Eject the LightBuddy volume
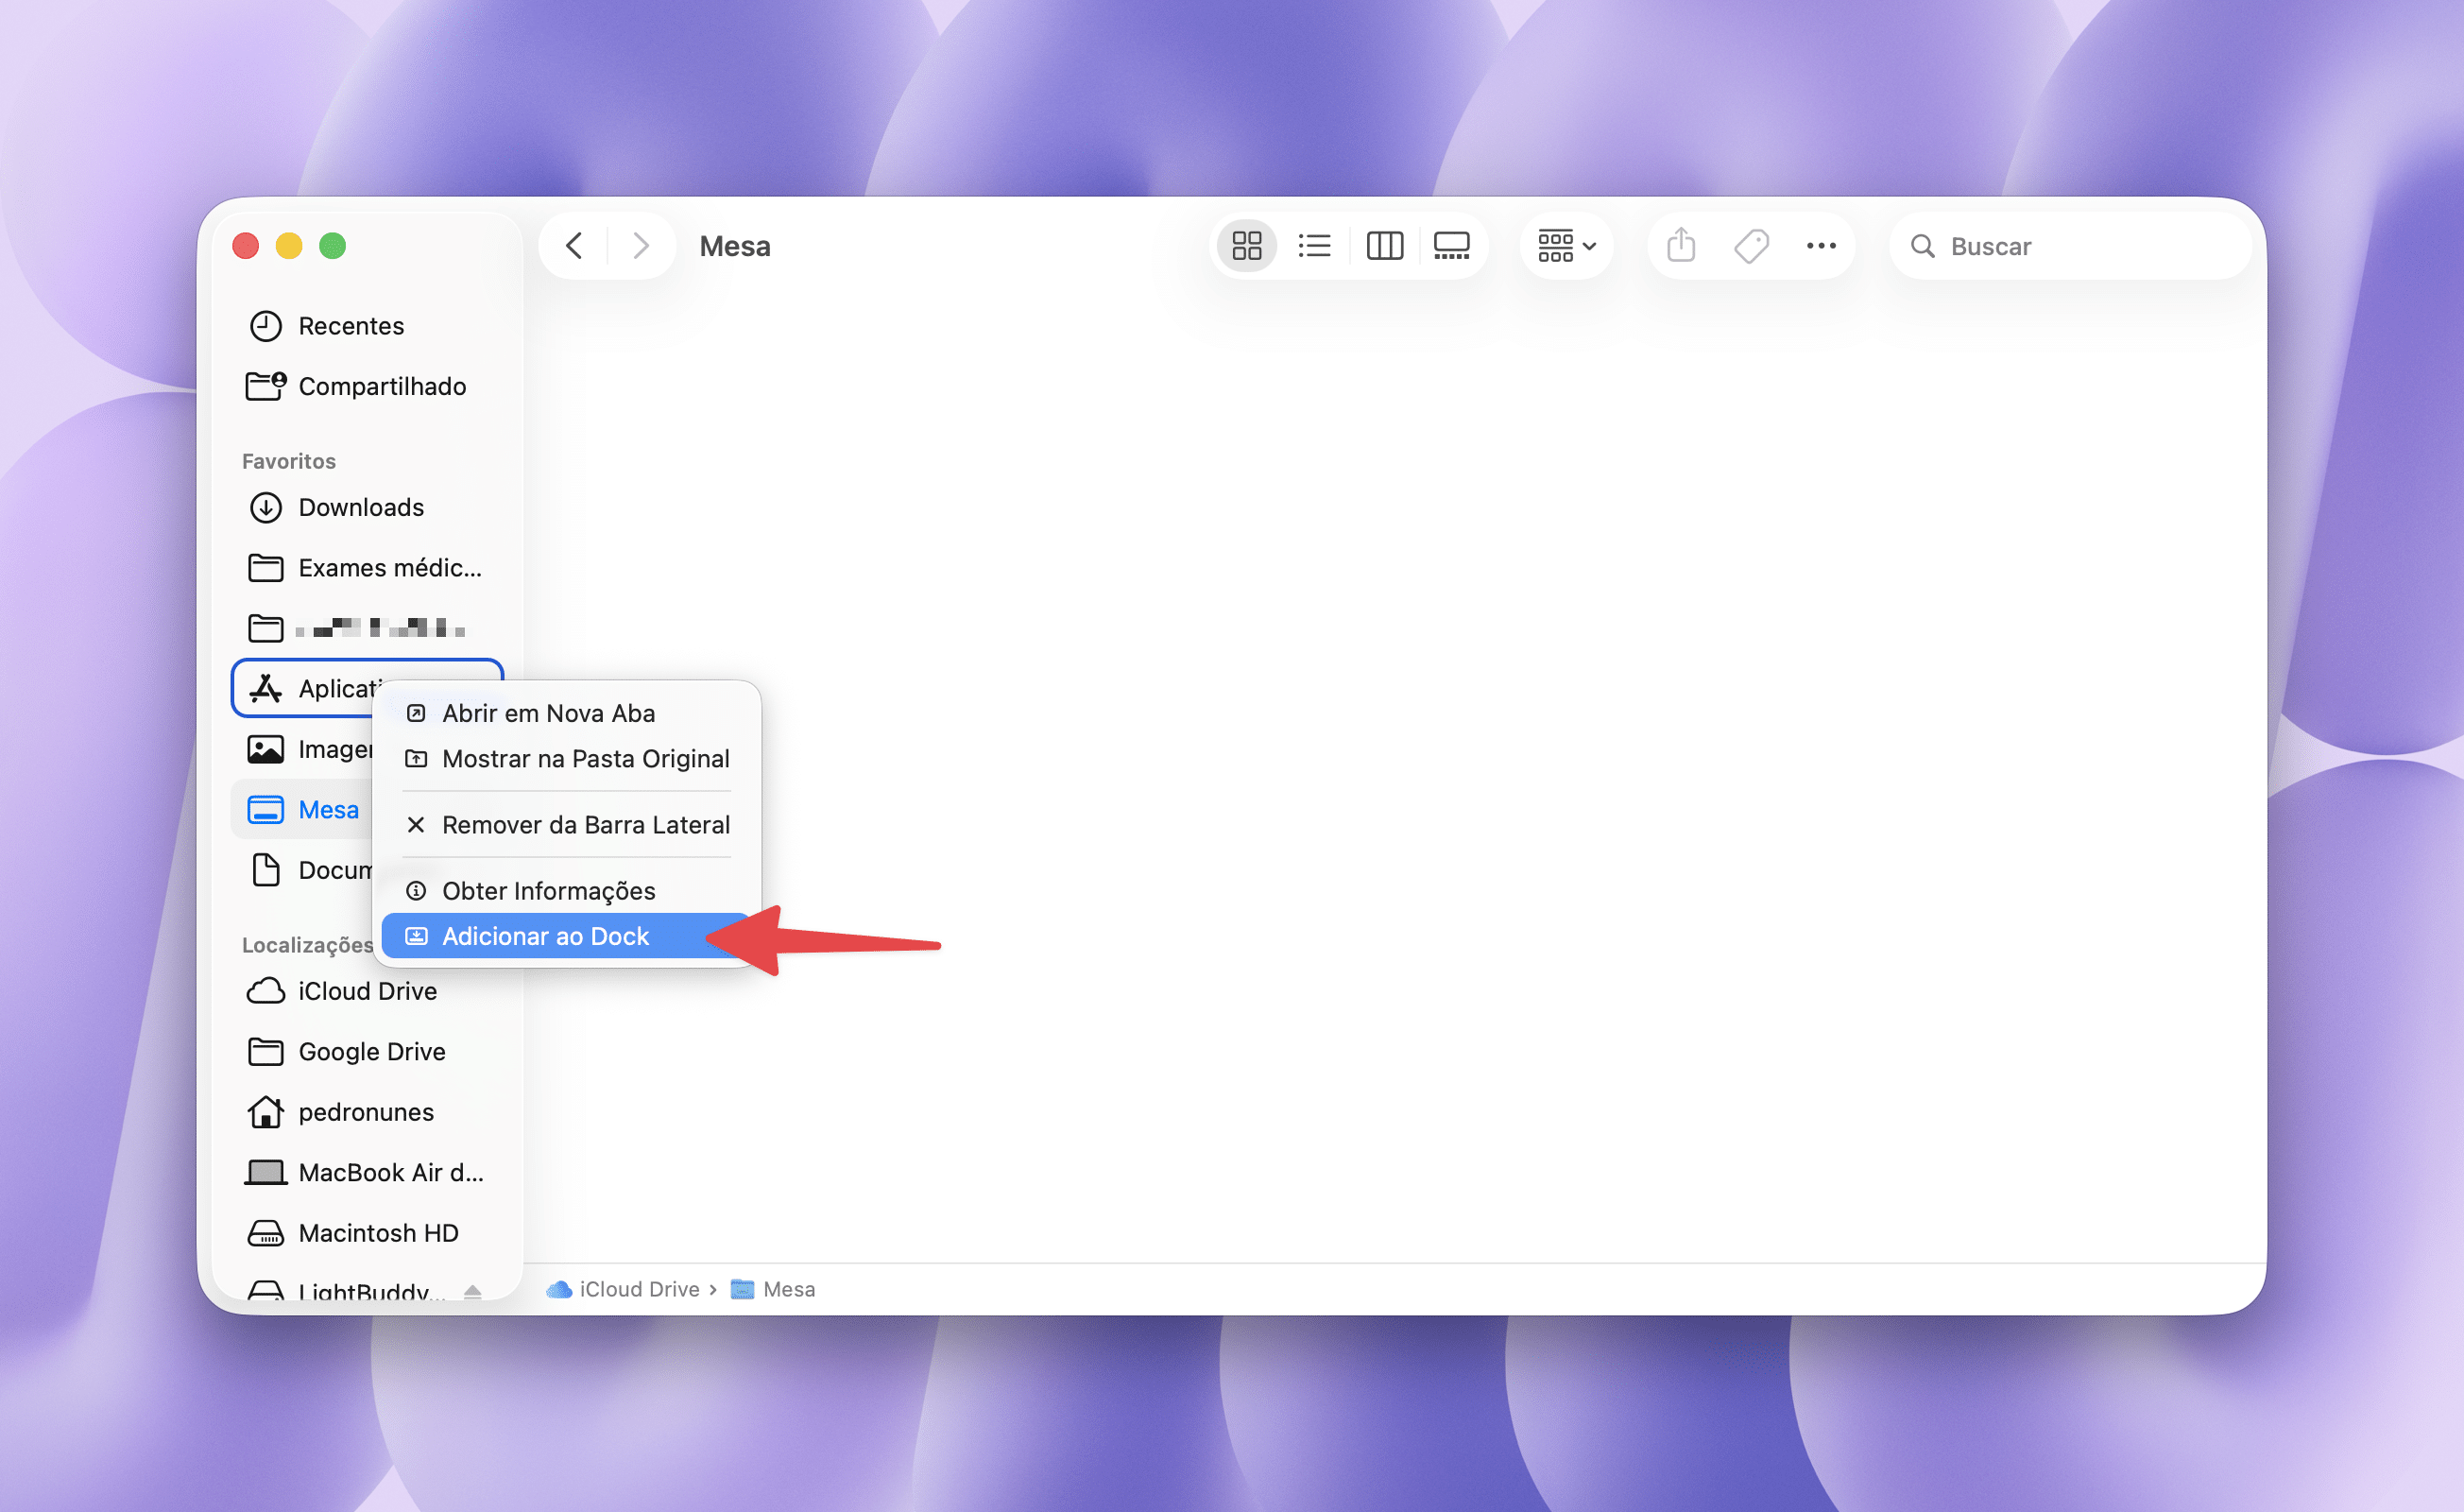 473,1291
